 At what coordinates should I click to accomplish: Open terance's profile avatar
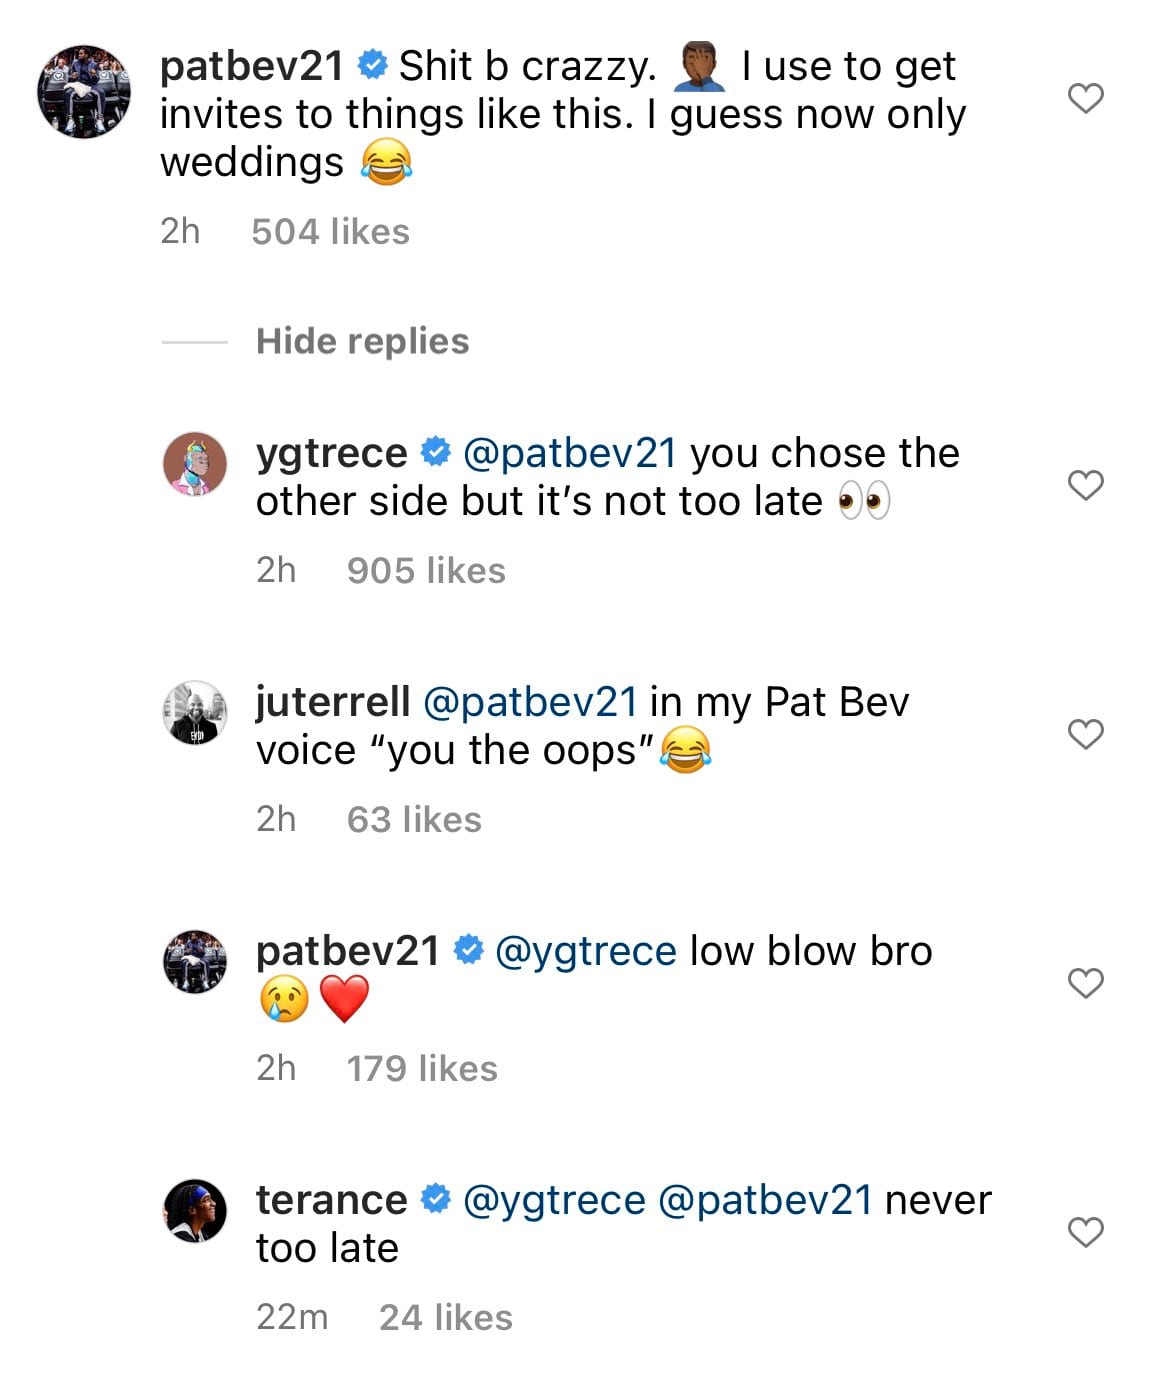click(195, 1210)
